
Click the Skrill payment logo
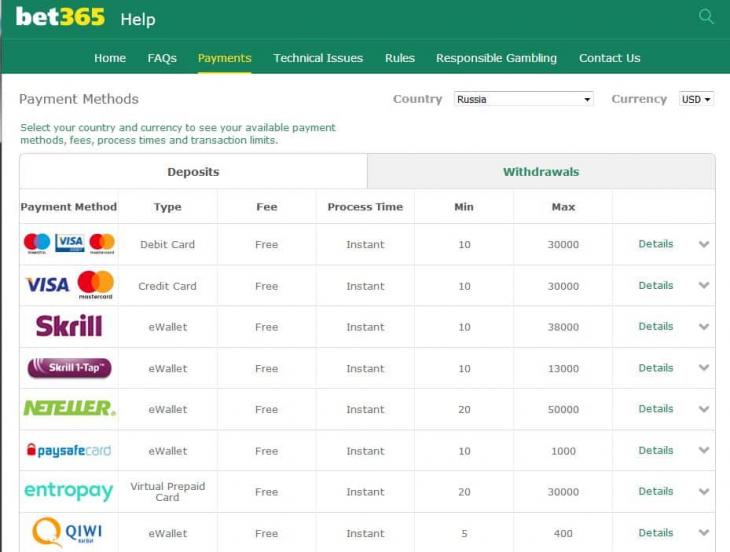[69, 326]
